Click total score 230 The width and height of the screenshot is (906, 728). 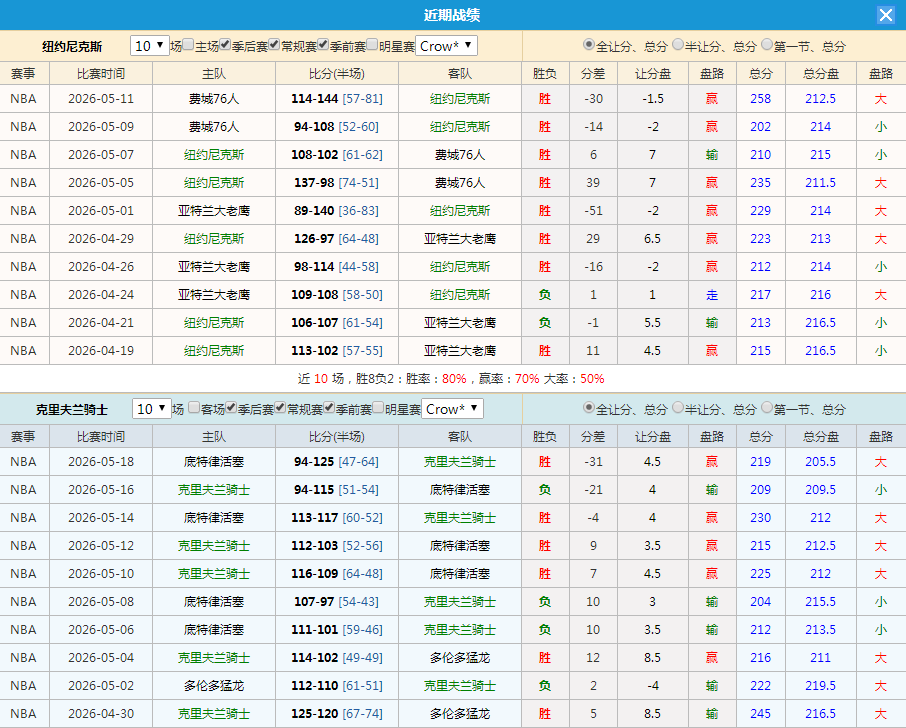coord(760,518)
